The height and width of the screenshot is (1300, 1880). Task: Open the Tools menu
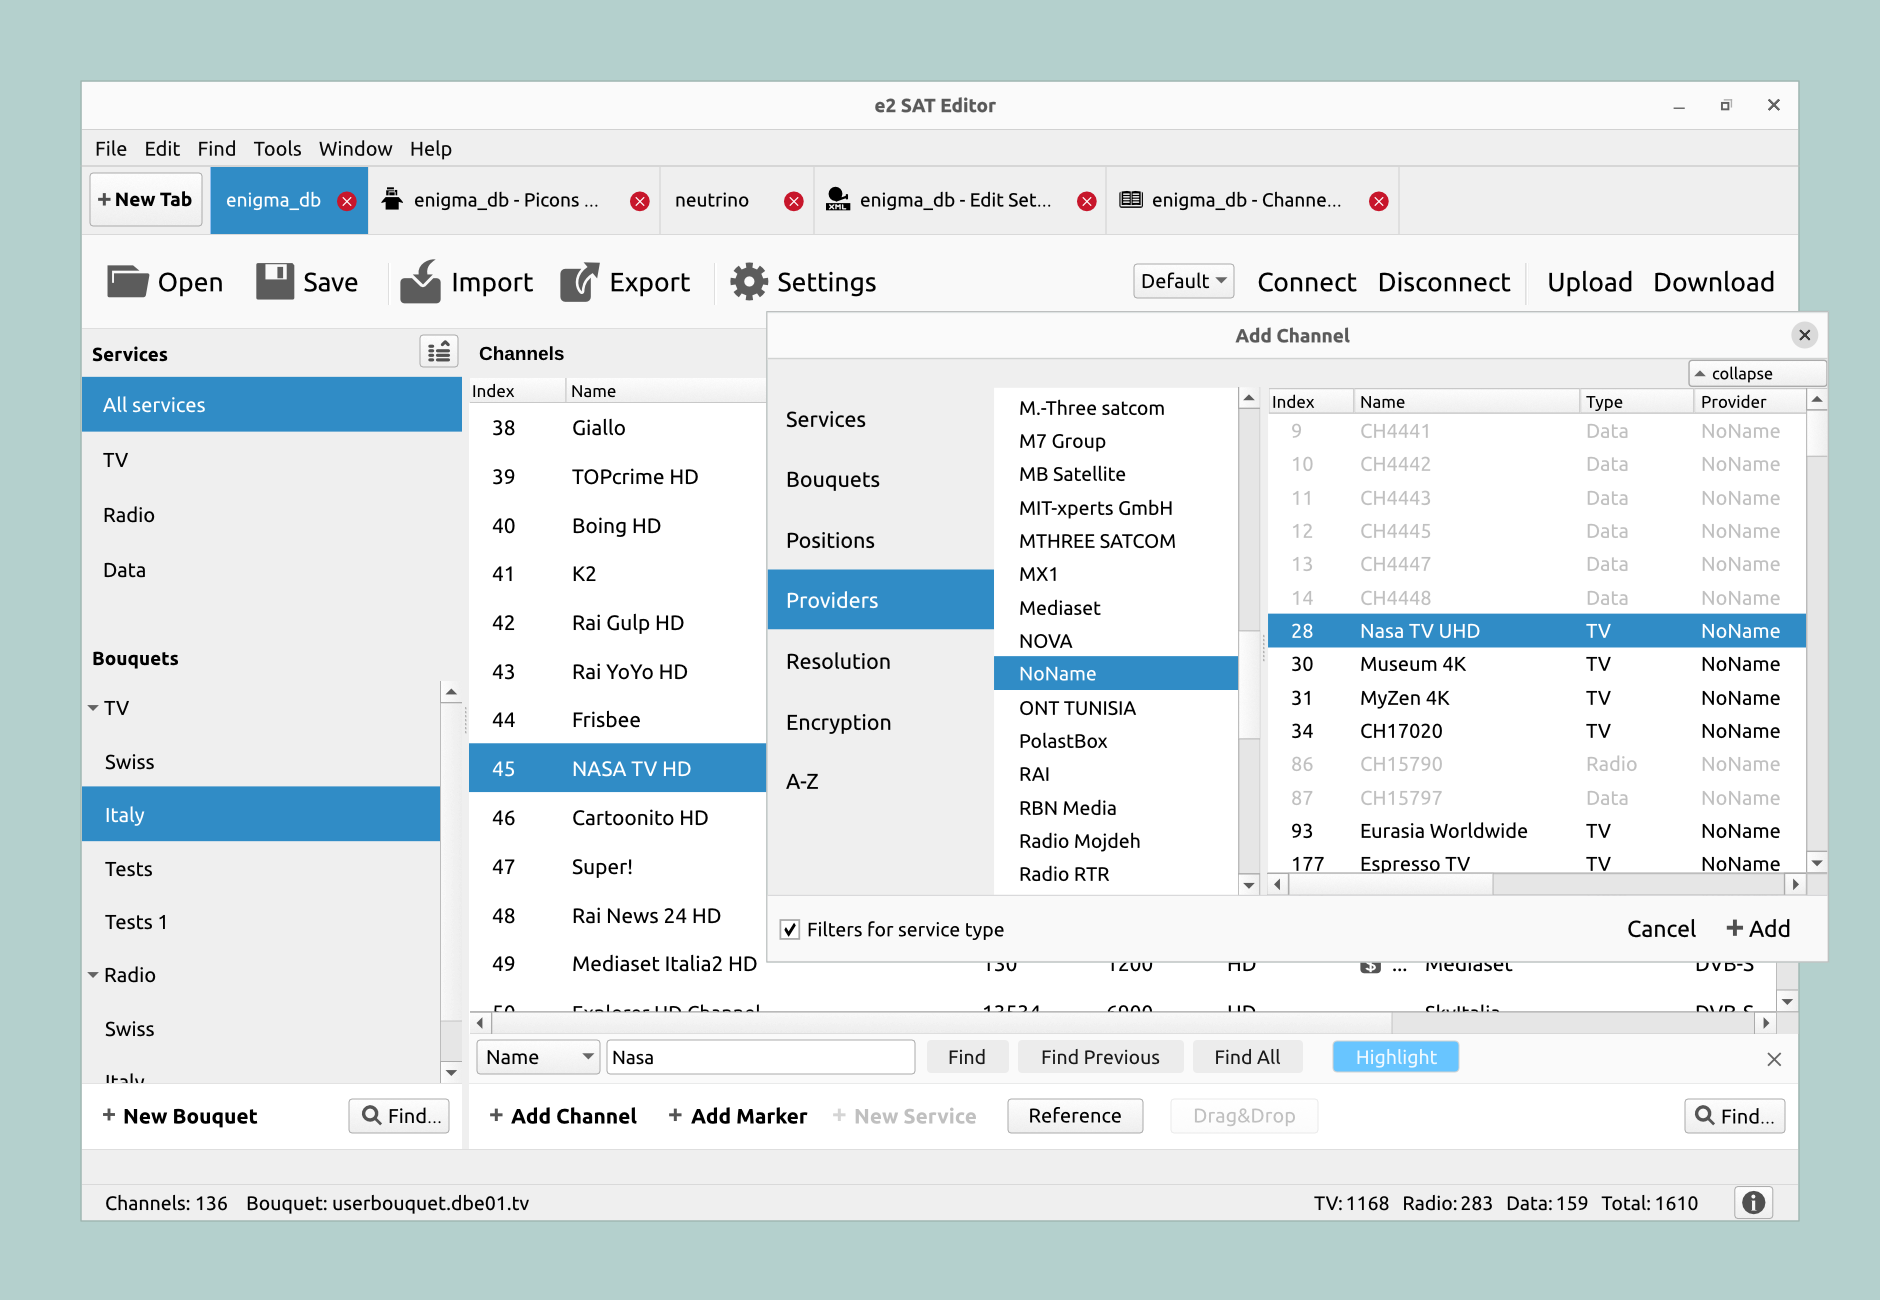pyautogui.click(x=277, y=148)
